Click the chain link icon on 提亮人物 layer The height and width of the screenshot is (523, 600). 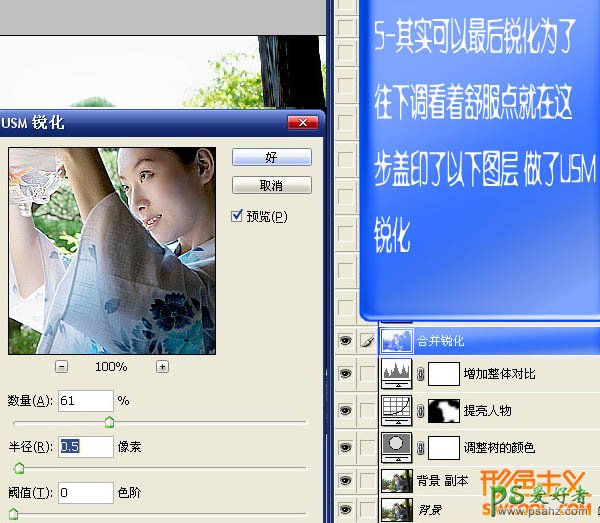click(x=421, y=411)
